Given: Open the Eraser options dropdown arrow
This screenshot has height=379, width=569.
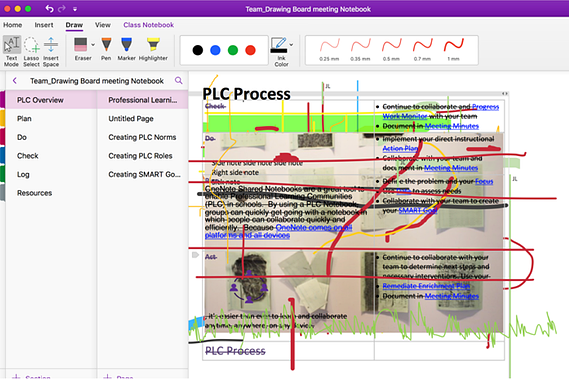Looking at the screenshot, I should [x=93, y=45].
